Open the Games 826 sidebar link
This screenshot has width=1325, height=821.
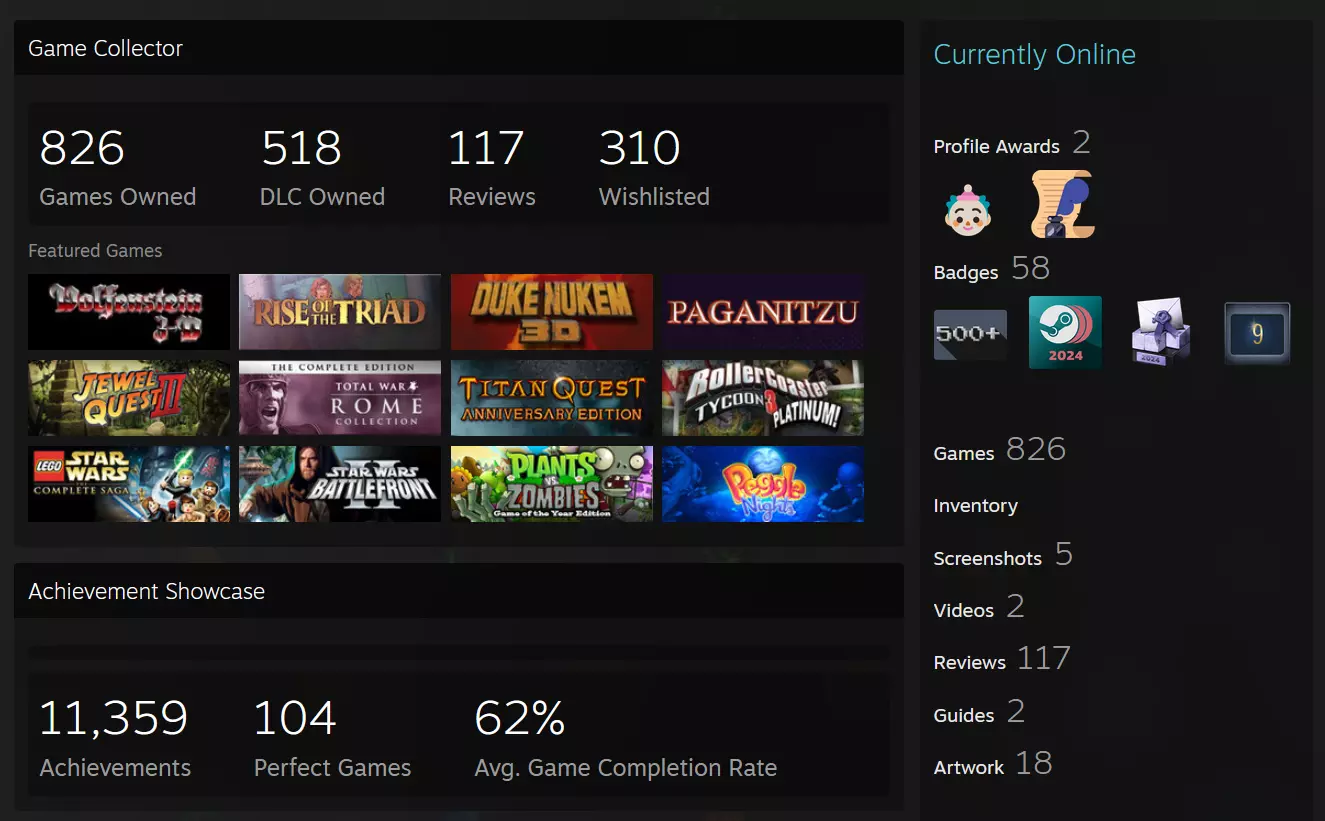pyautogui.click(x=999, y=451)
